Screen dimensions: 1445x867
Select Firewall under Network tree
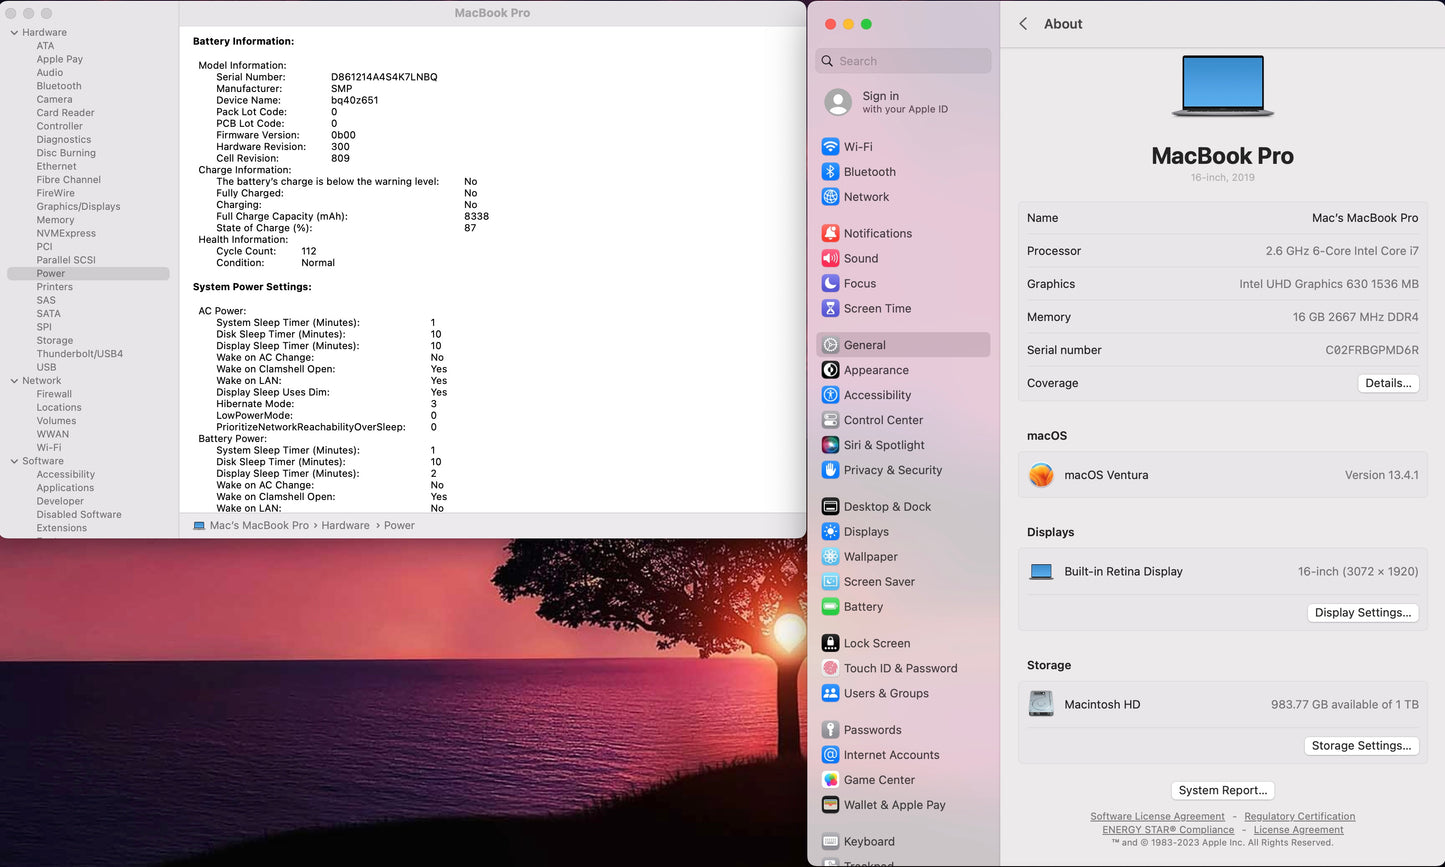tap(54, 394)
